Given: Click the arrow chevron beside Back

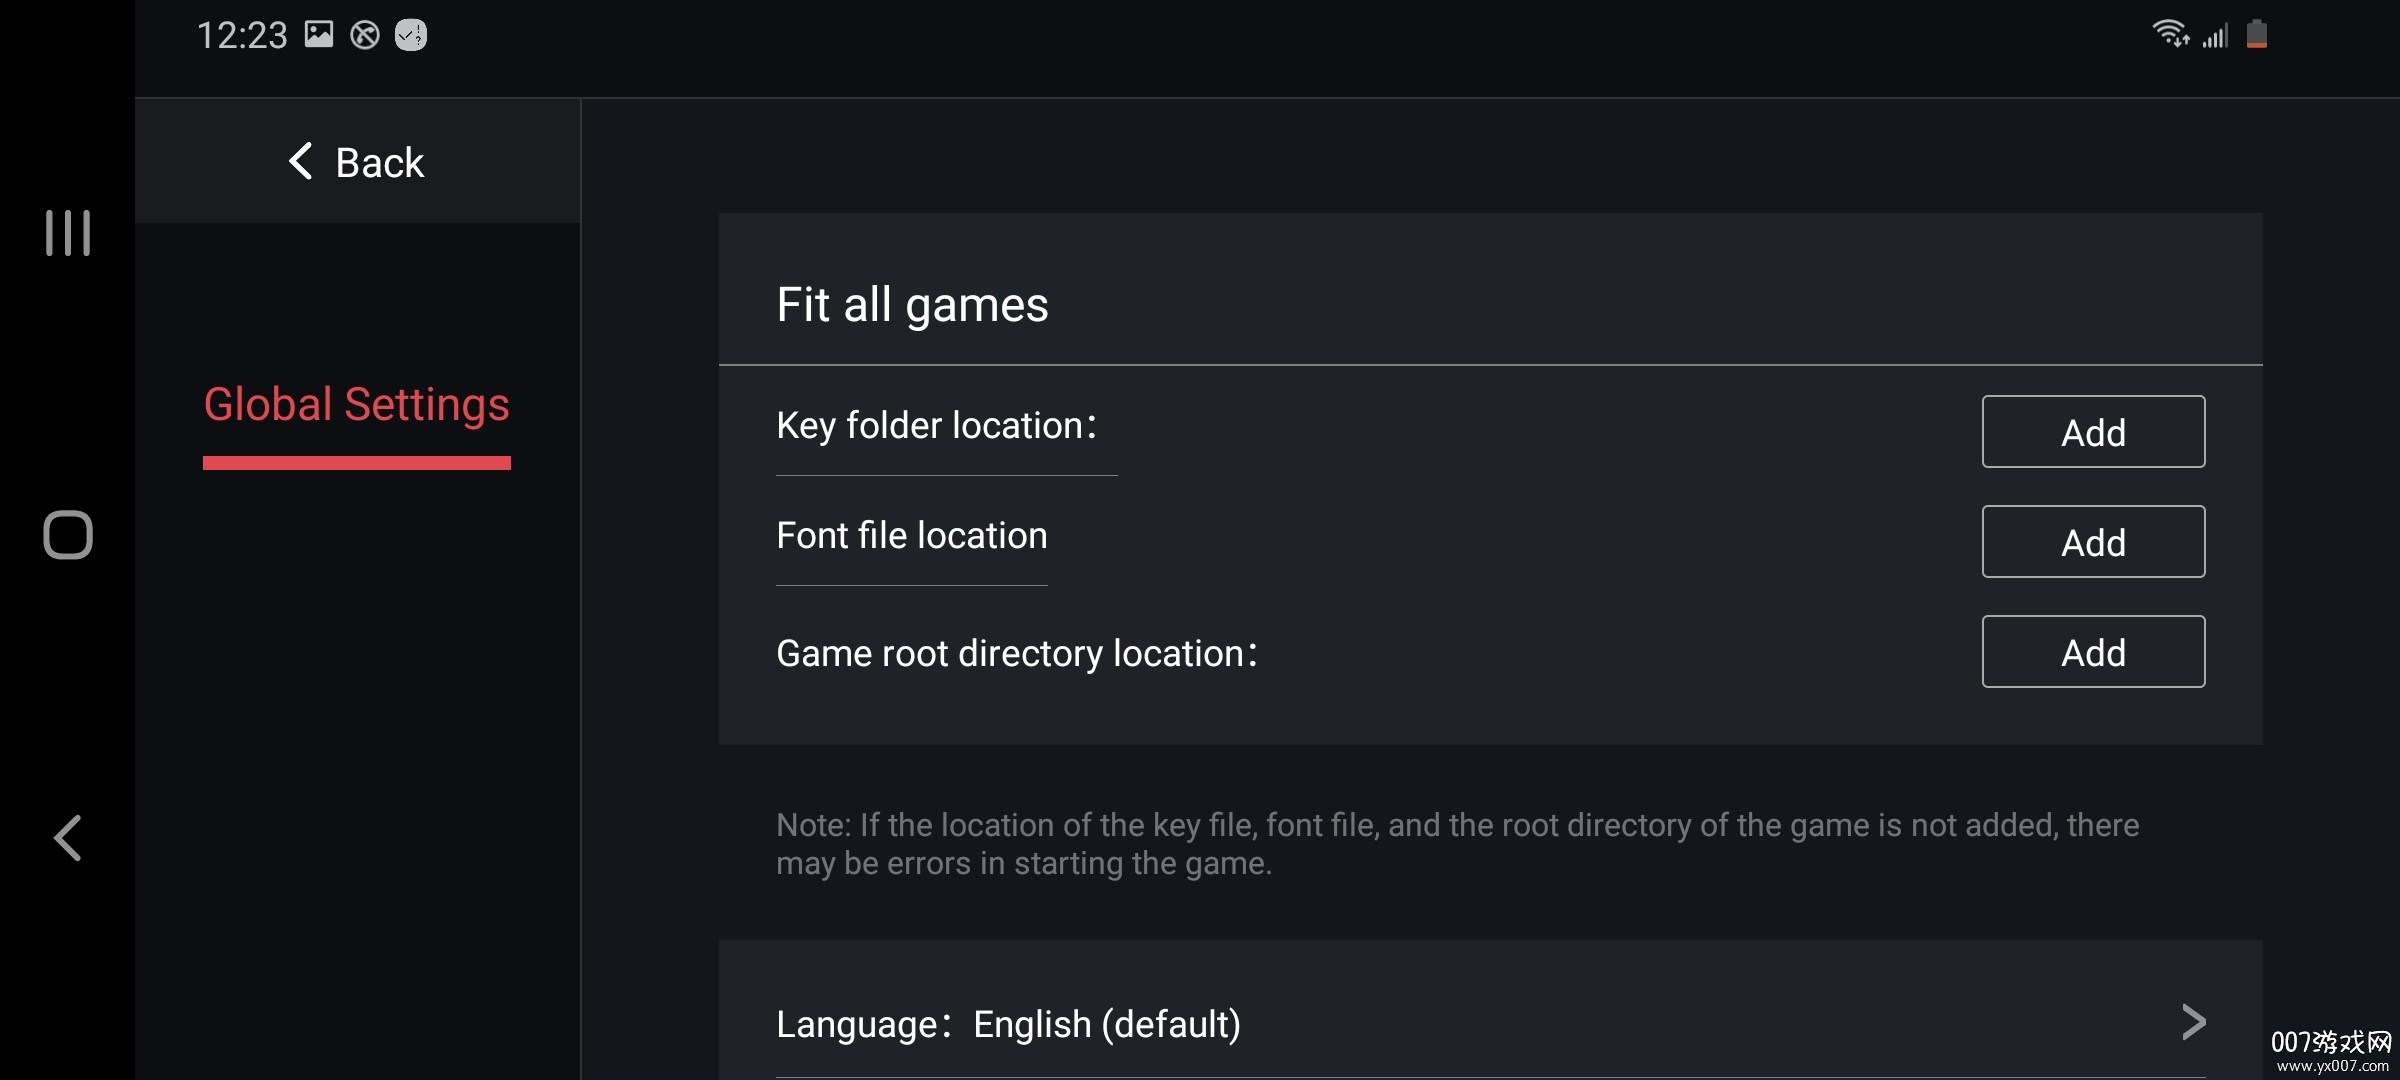Looking at the screenshot, I should click(x=301, y=161).
